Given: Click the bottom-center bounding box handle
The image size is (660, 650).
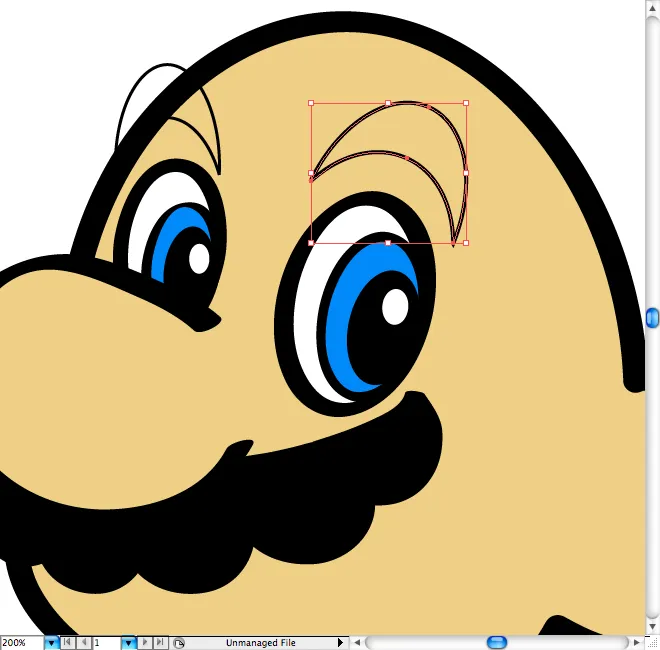Looking at the screenshot, I should point(388,243).
